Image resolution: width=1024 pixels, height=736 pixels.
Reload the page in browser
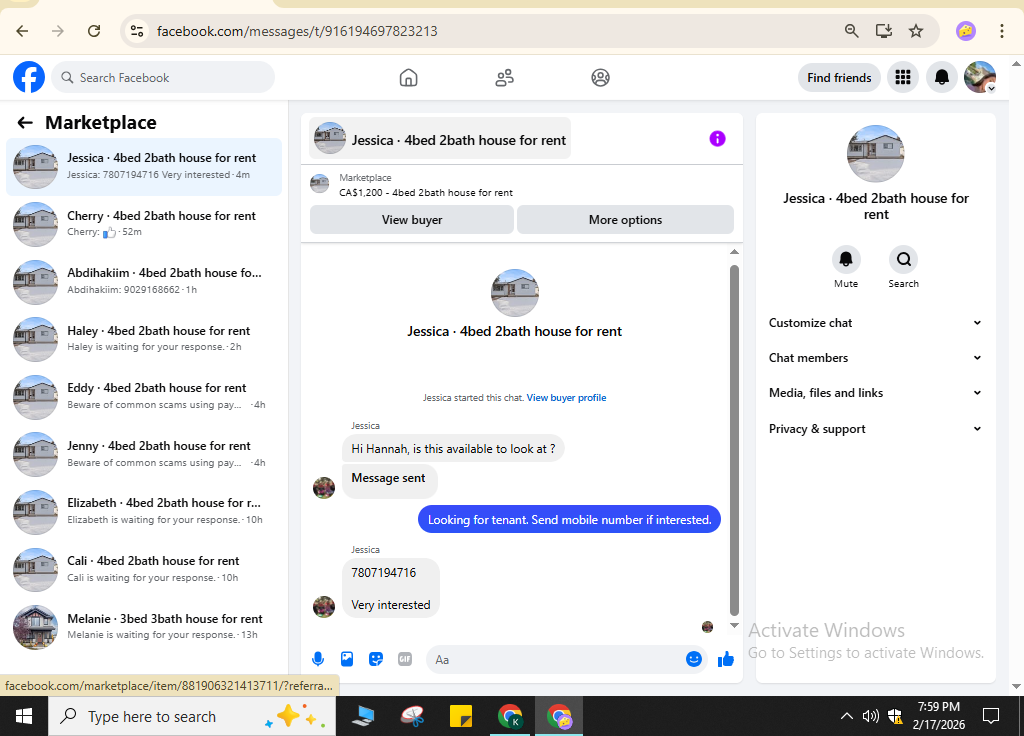[94, 31]
